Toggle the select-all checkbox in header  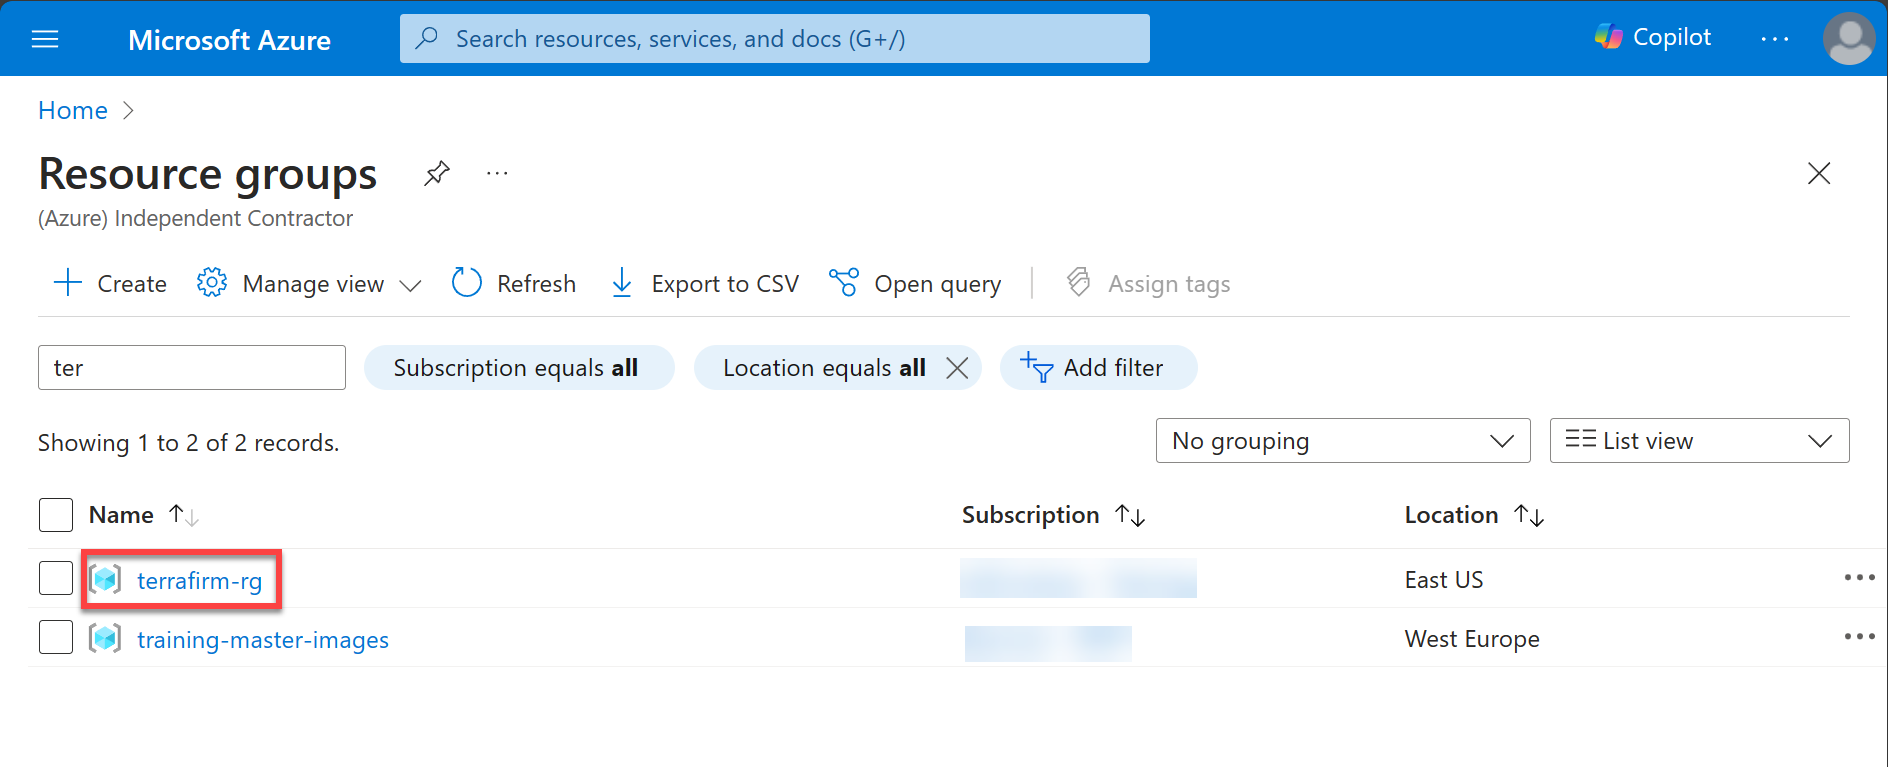[56, 515]
